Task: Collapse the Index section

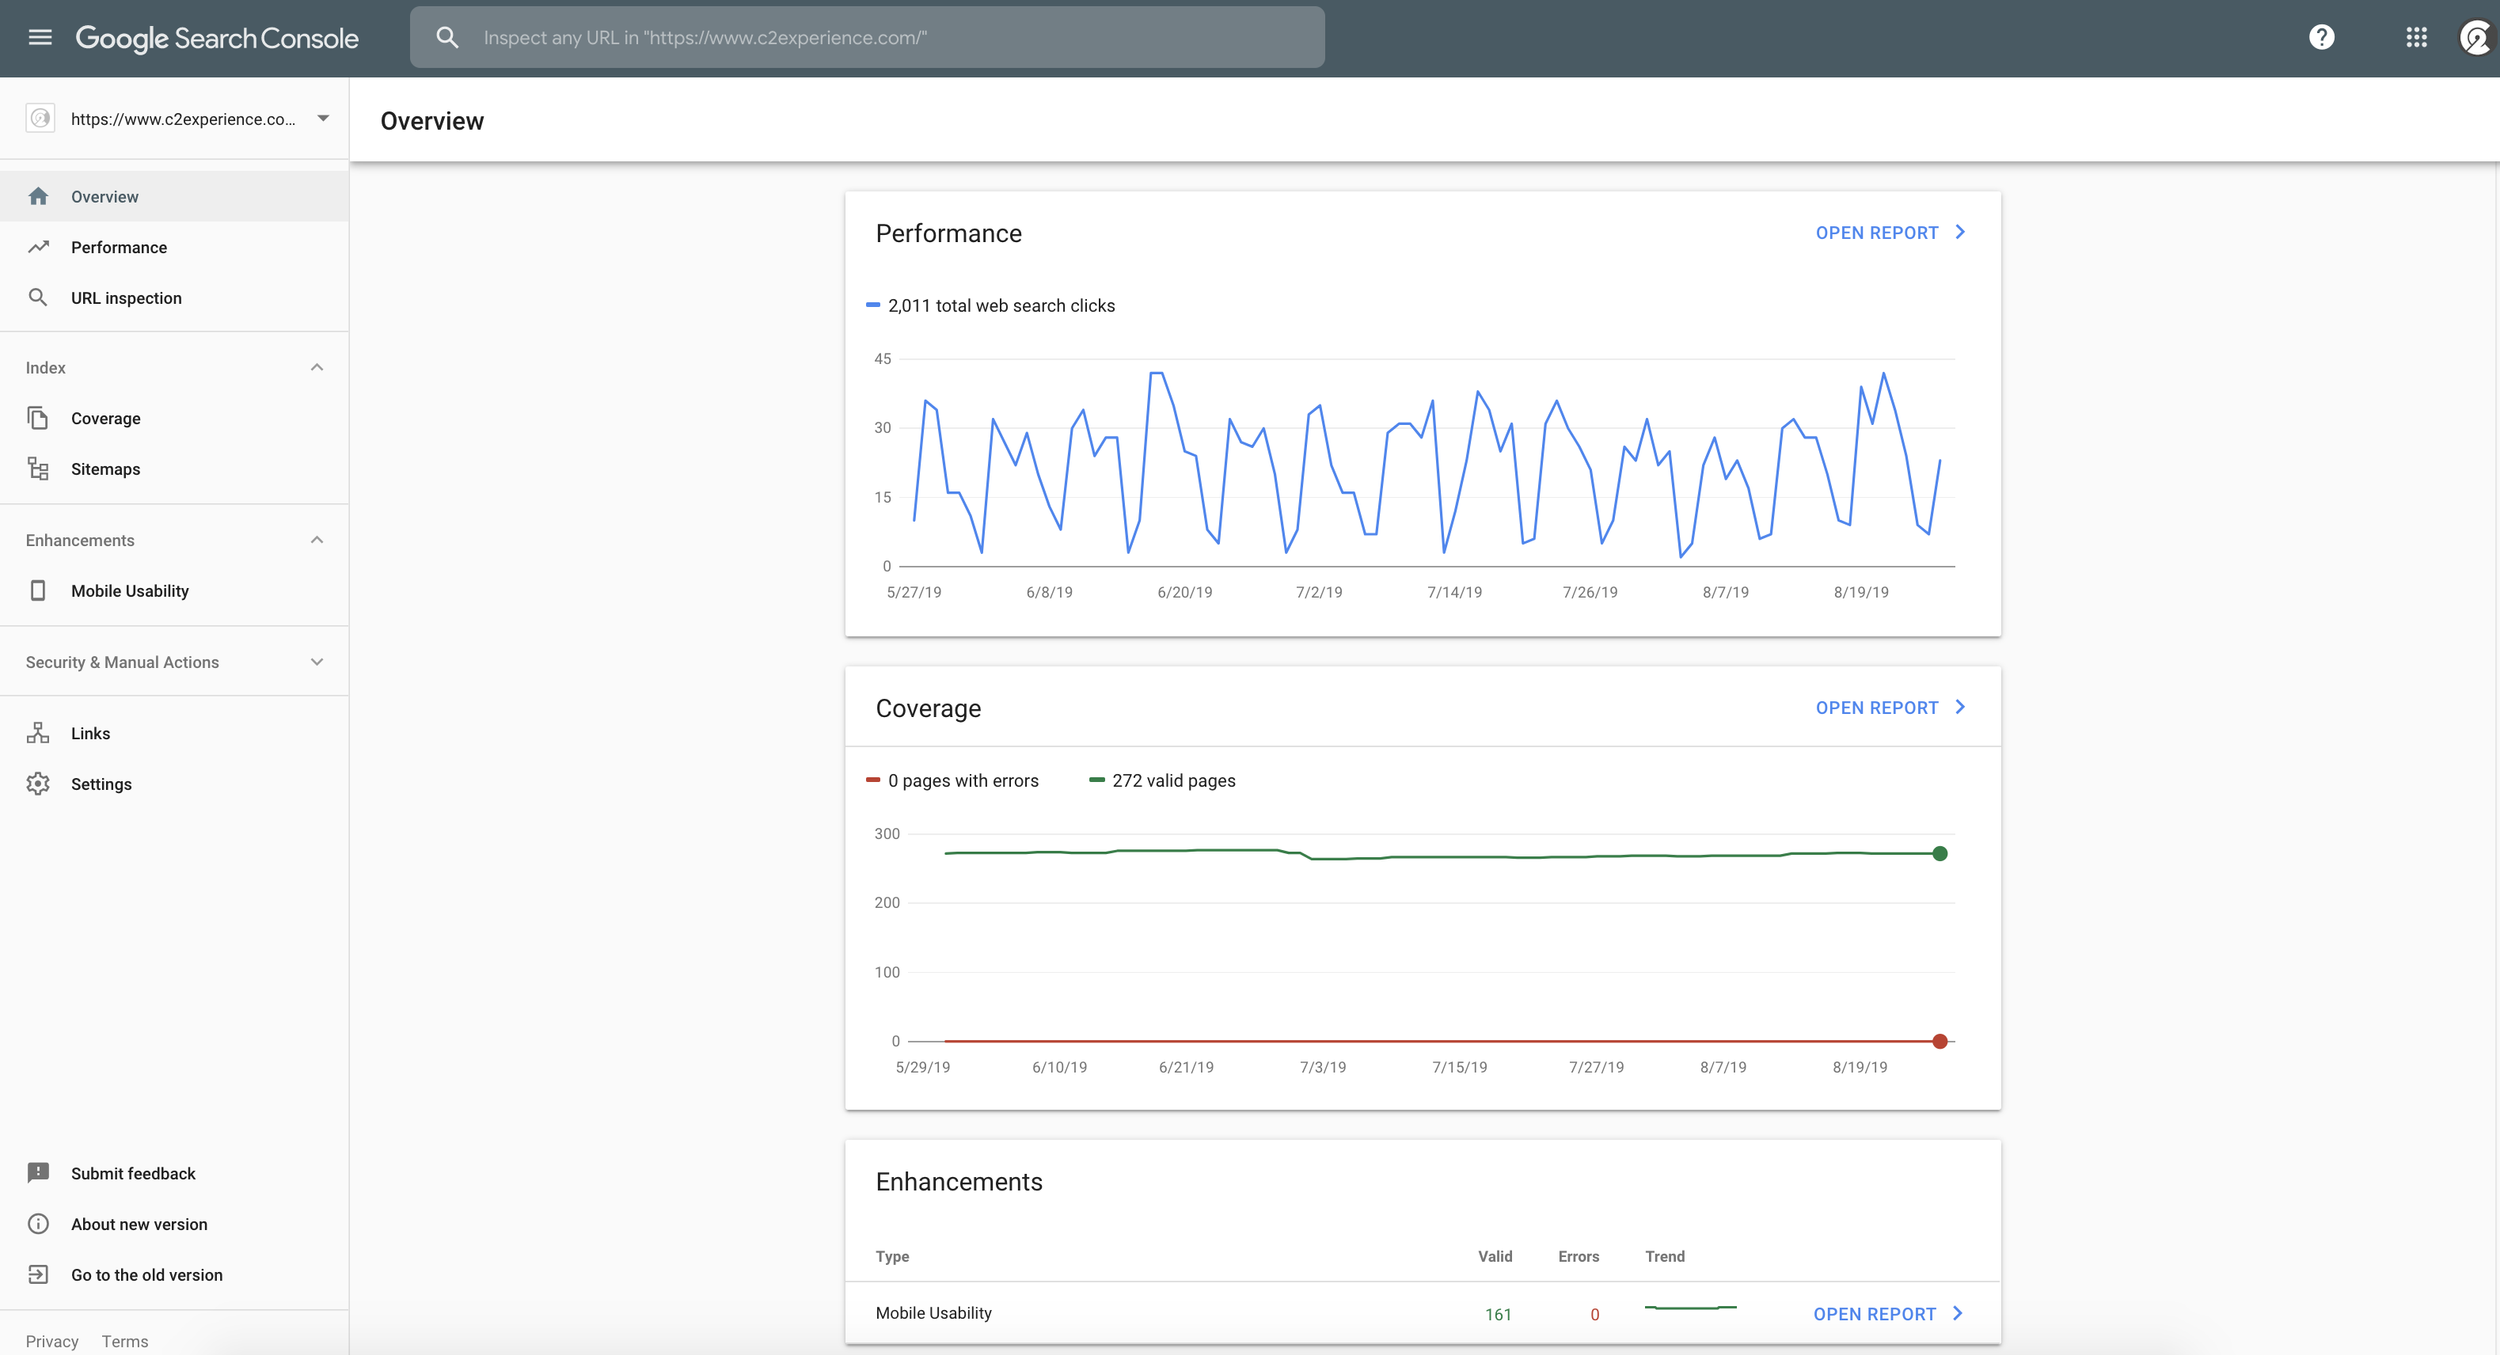Action: click(x=317, y=368)
